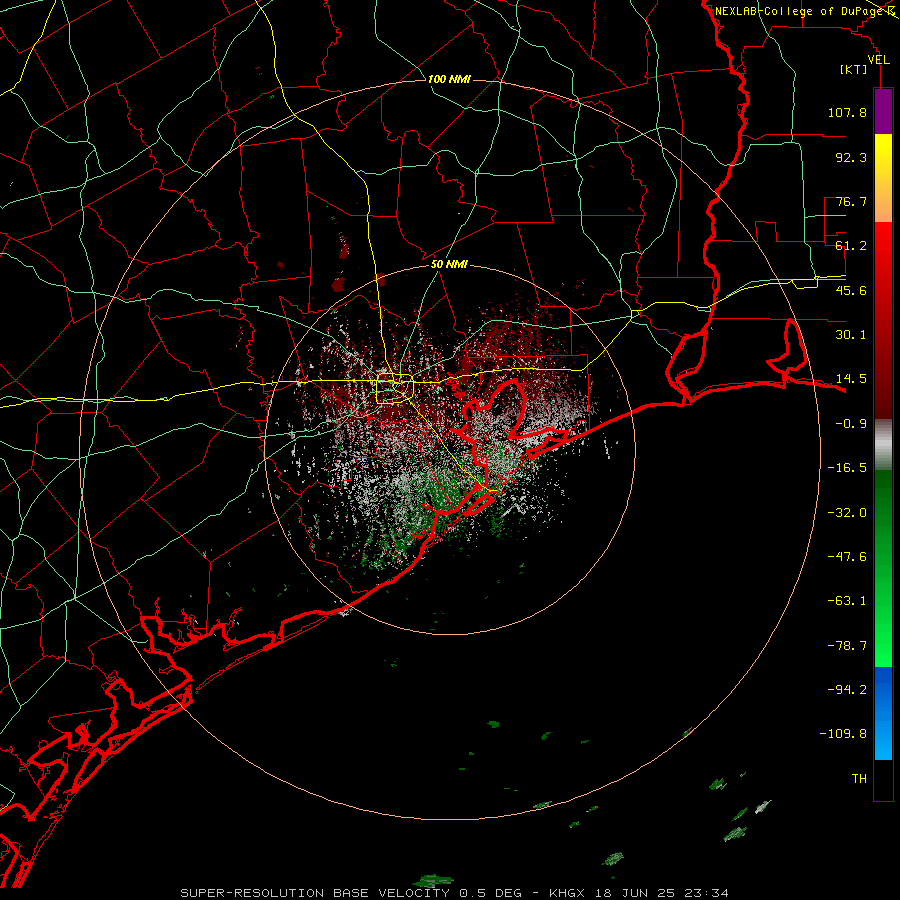Click the 45.6 scale value

(x=851, y=290)
